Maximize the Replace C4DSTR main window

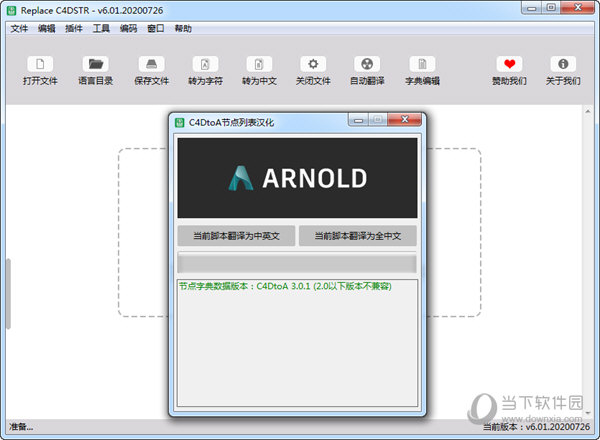551,8
